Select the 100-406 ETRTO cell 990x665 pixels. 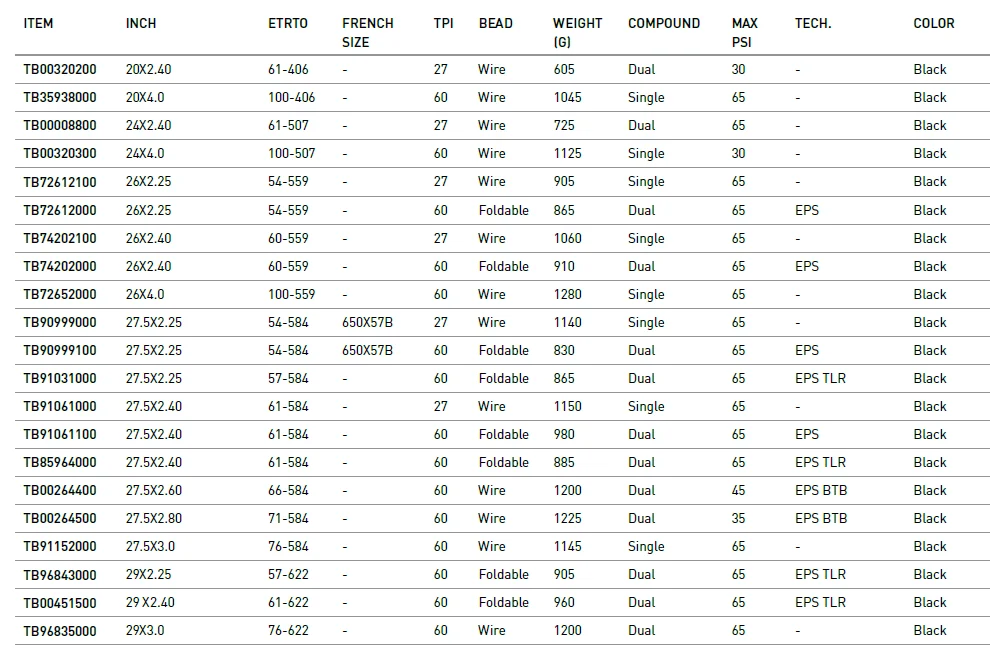coord(291,98)
